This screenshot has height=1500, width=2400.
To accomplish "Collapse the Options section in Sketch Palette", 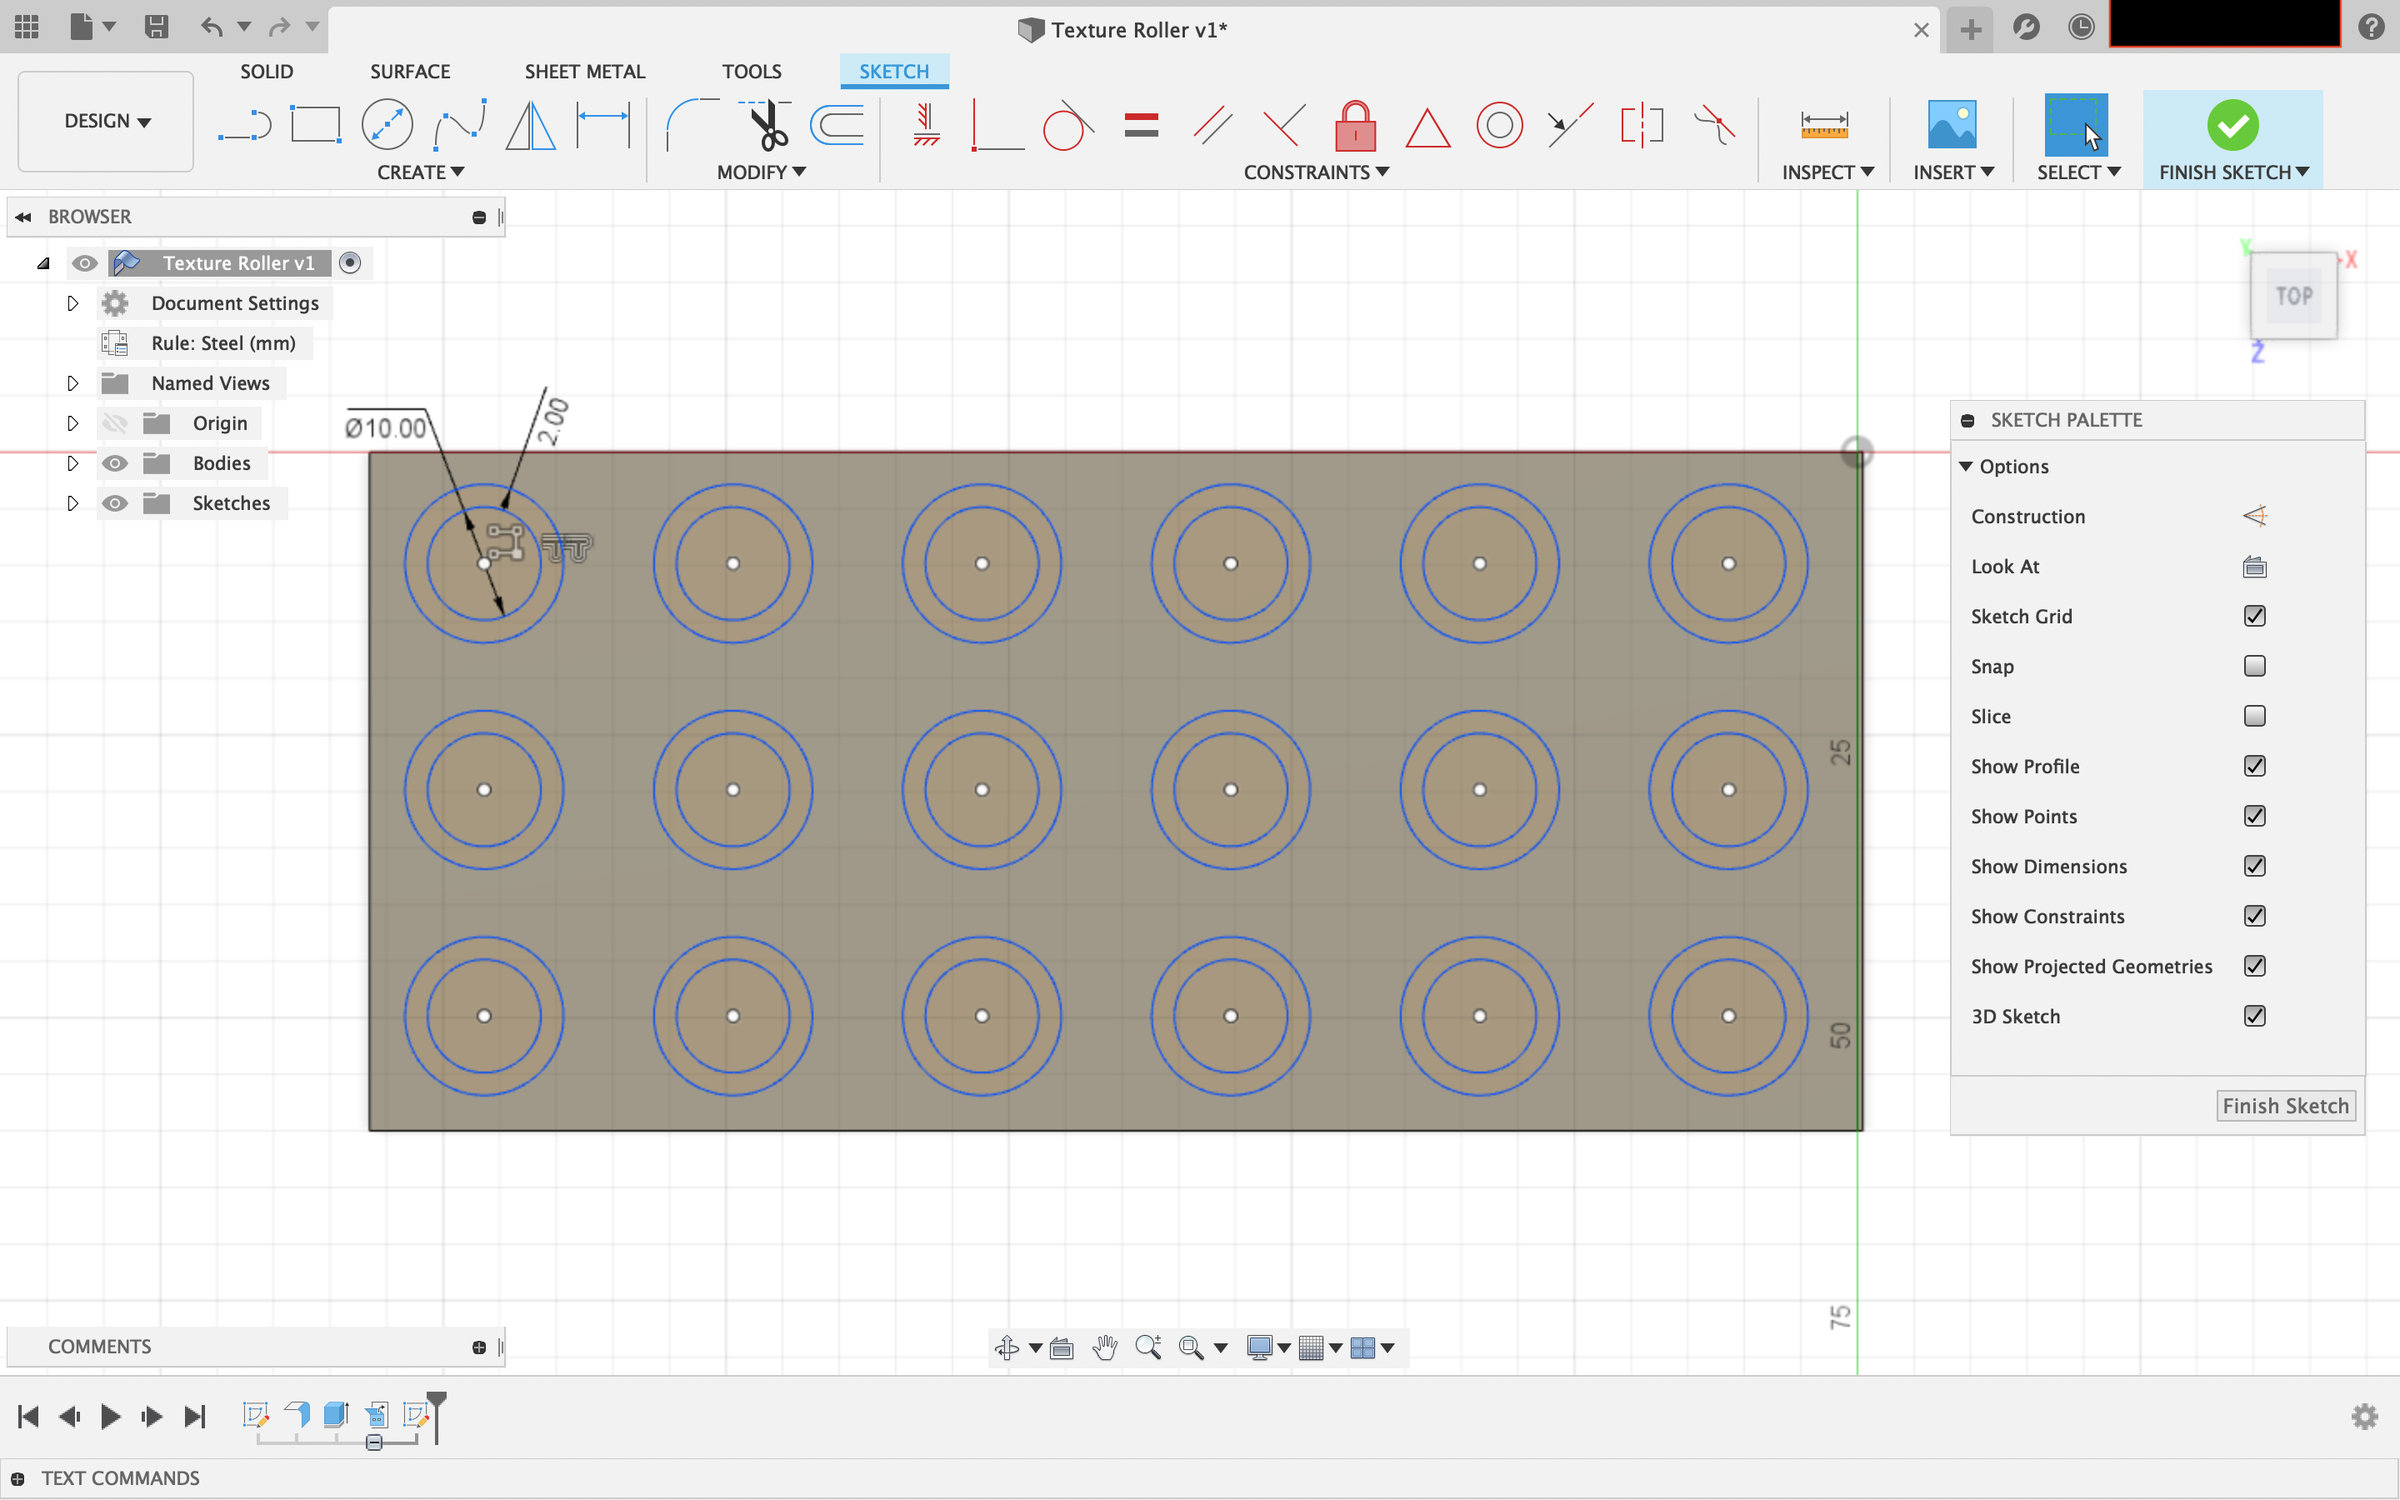I will [1968, 466].
